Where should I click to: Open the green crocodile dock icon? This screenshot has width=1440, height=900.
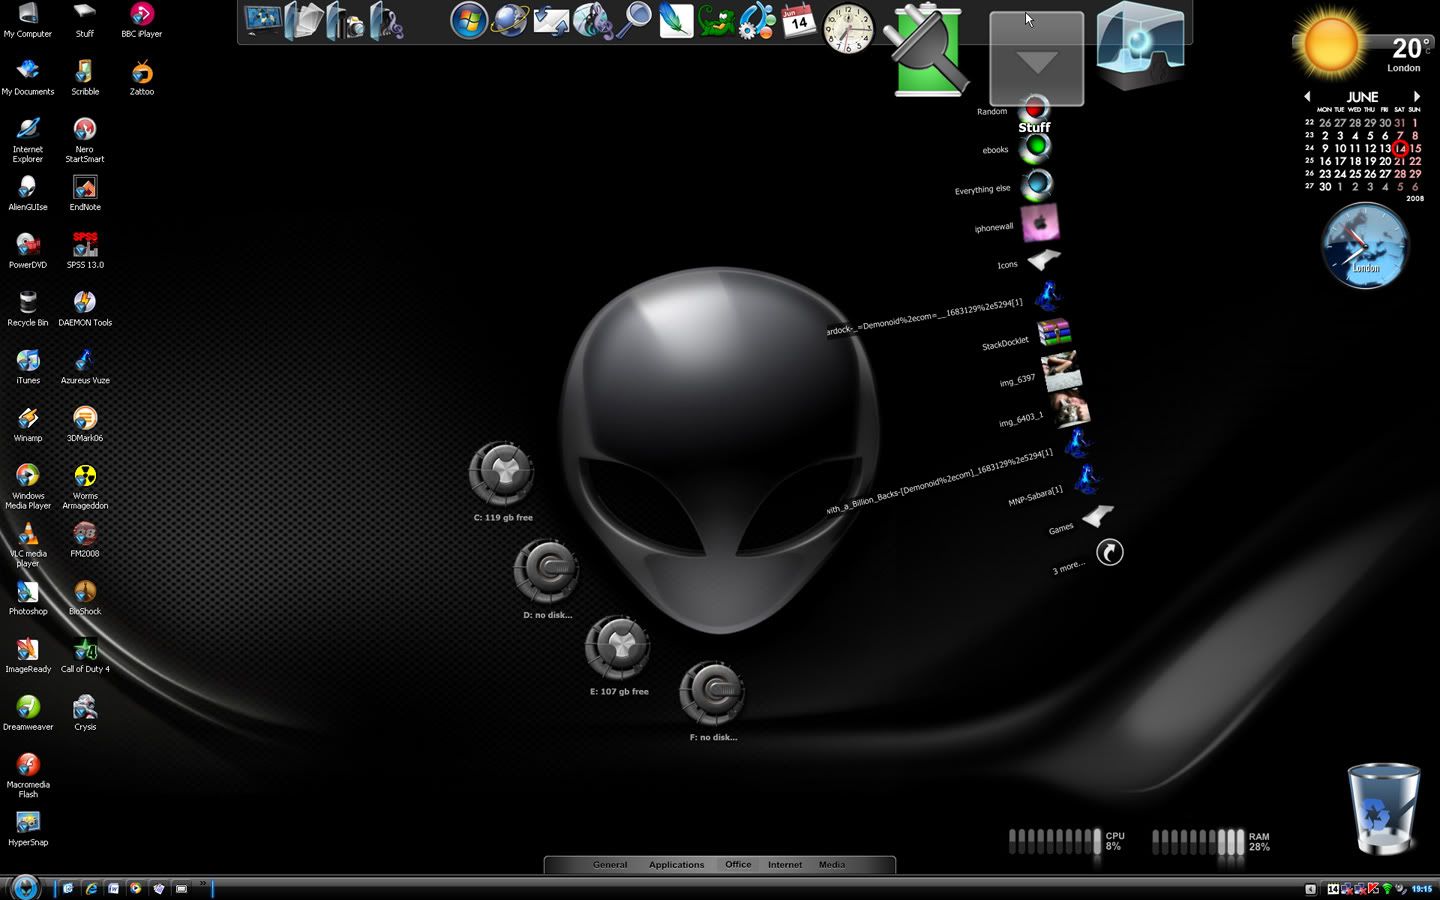click(x=716, y=20)
